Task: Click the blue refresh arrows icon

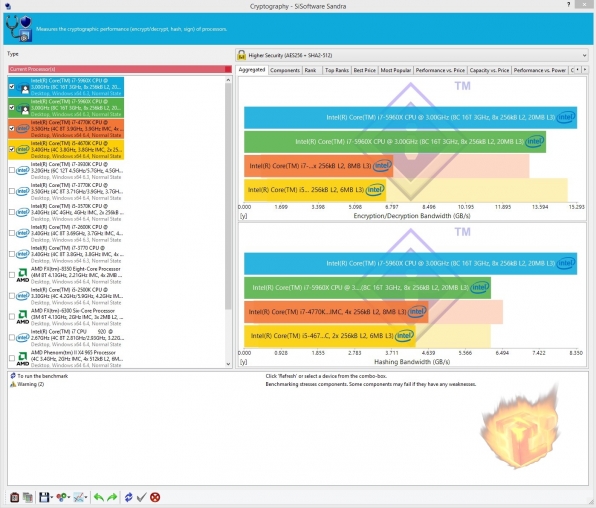Action: [x=128, y=497]
